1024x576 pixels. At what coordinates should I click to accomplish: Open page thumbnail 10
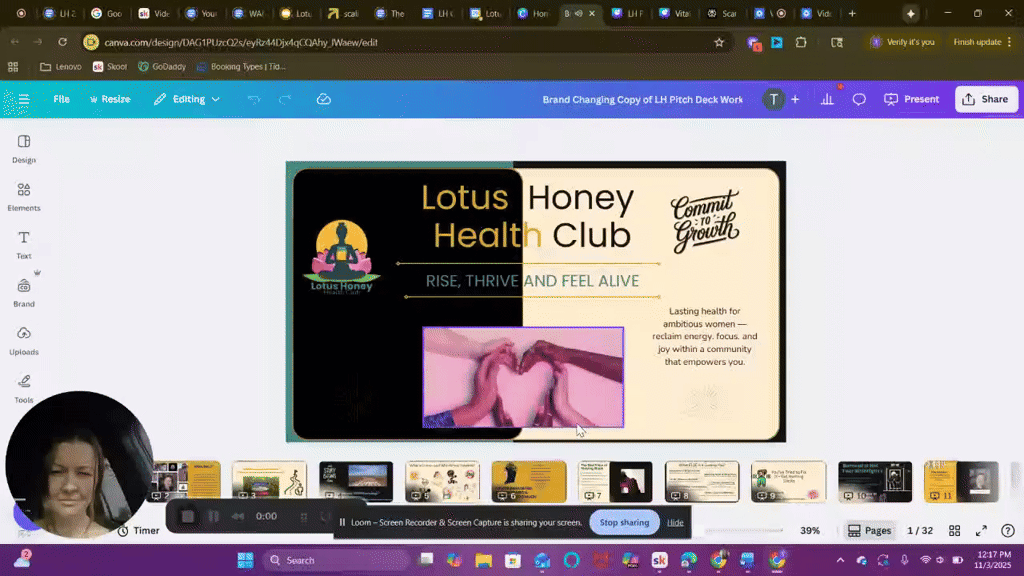875,482
